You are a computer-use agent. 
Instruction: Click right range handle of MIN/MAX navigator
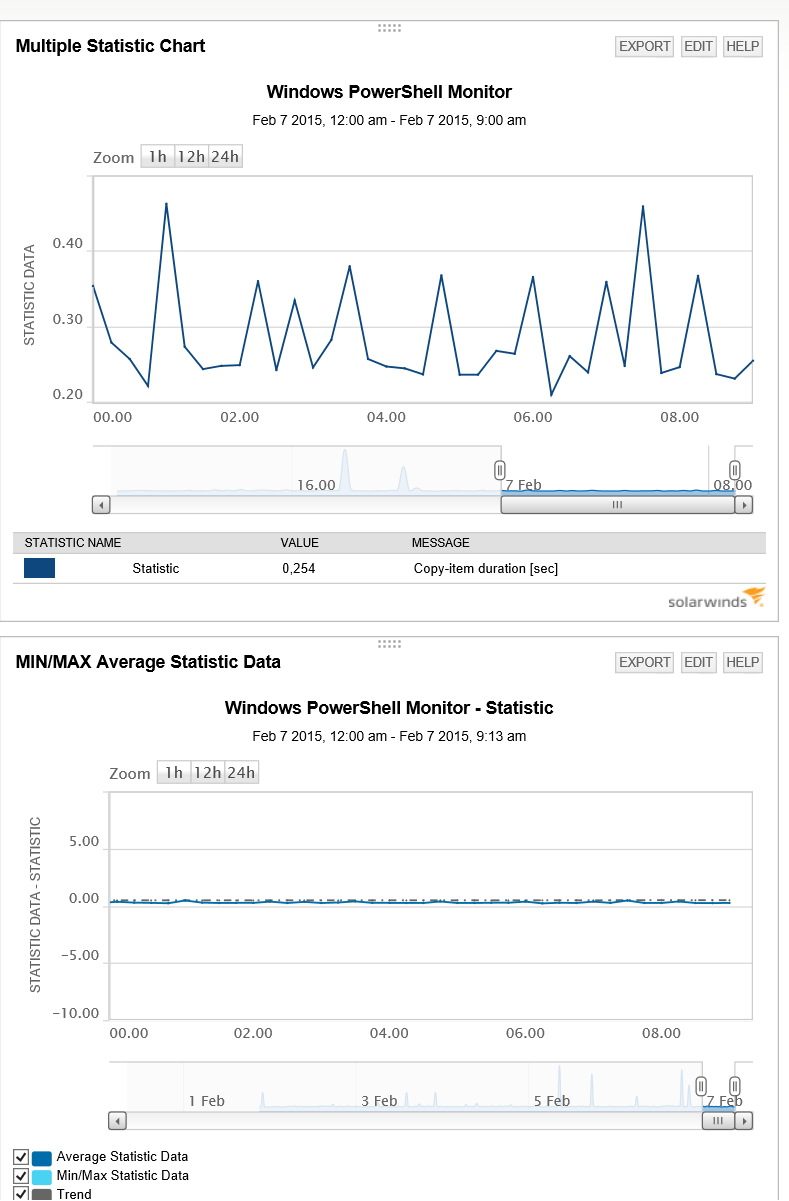click(x=735, y=1086)
